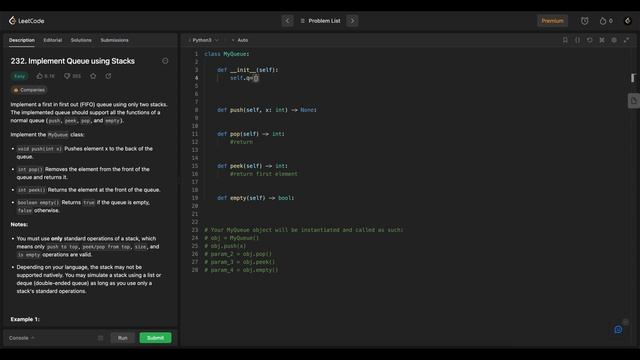Click on code line 4 self.q=[]
The width and height of the screenshot is (640, 360).
(x=244, y=78)
